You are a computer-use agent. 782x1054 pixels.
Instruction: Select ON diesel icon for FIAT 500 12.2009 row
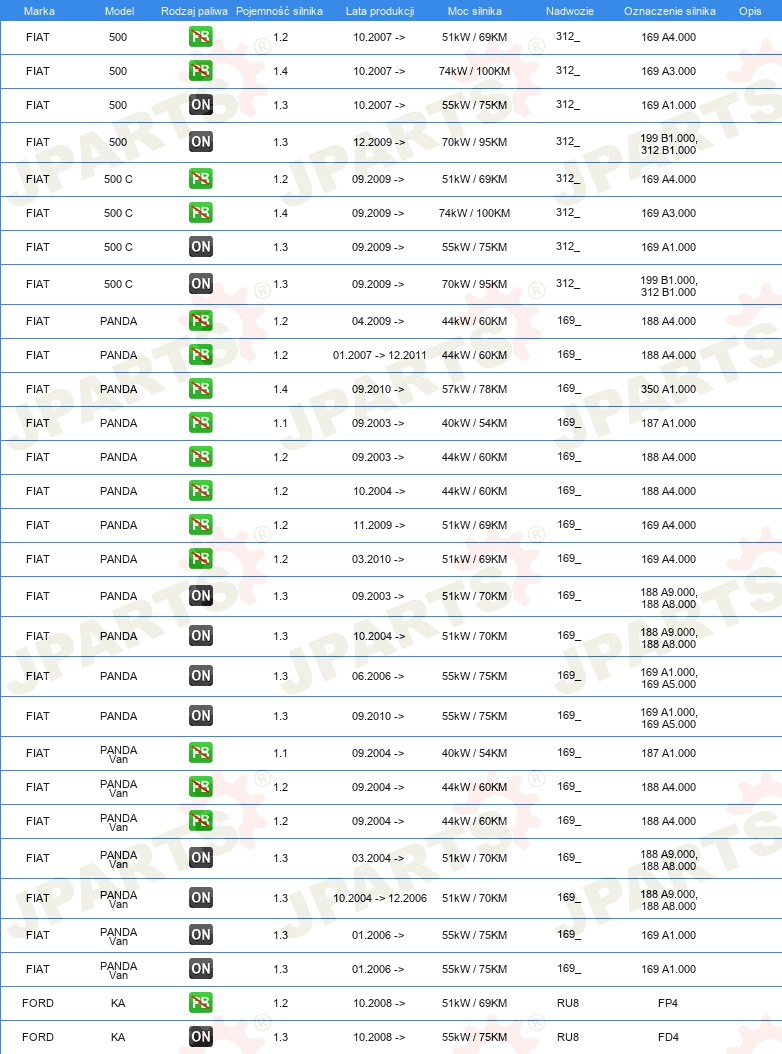coord(200,142)
